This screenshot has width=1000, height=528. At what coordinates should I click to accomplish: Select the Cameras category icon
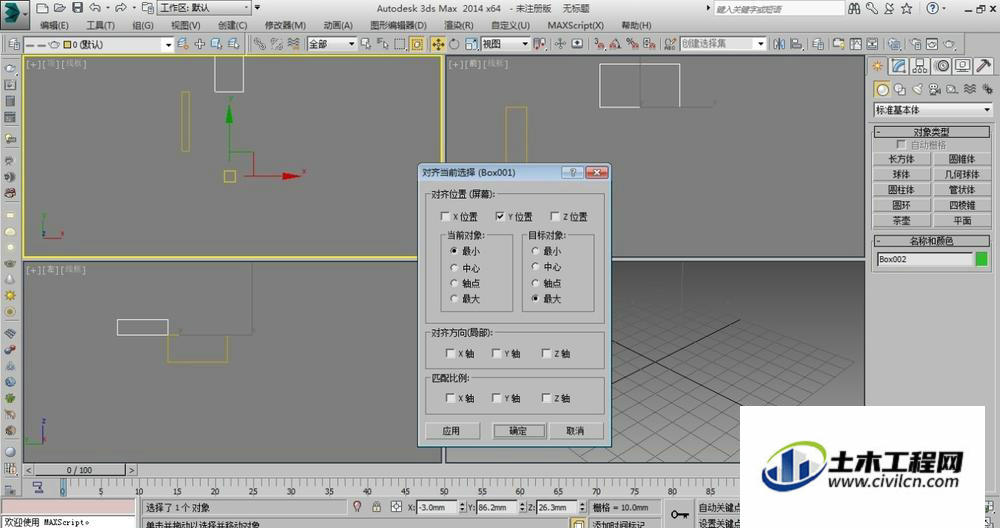pyautogui.click(x=935, y=89)
